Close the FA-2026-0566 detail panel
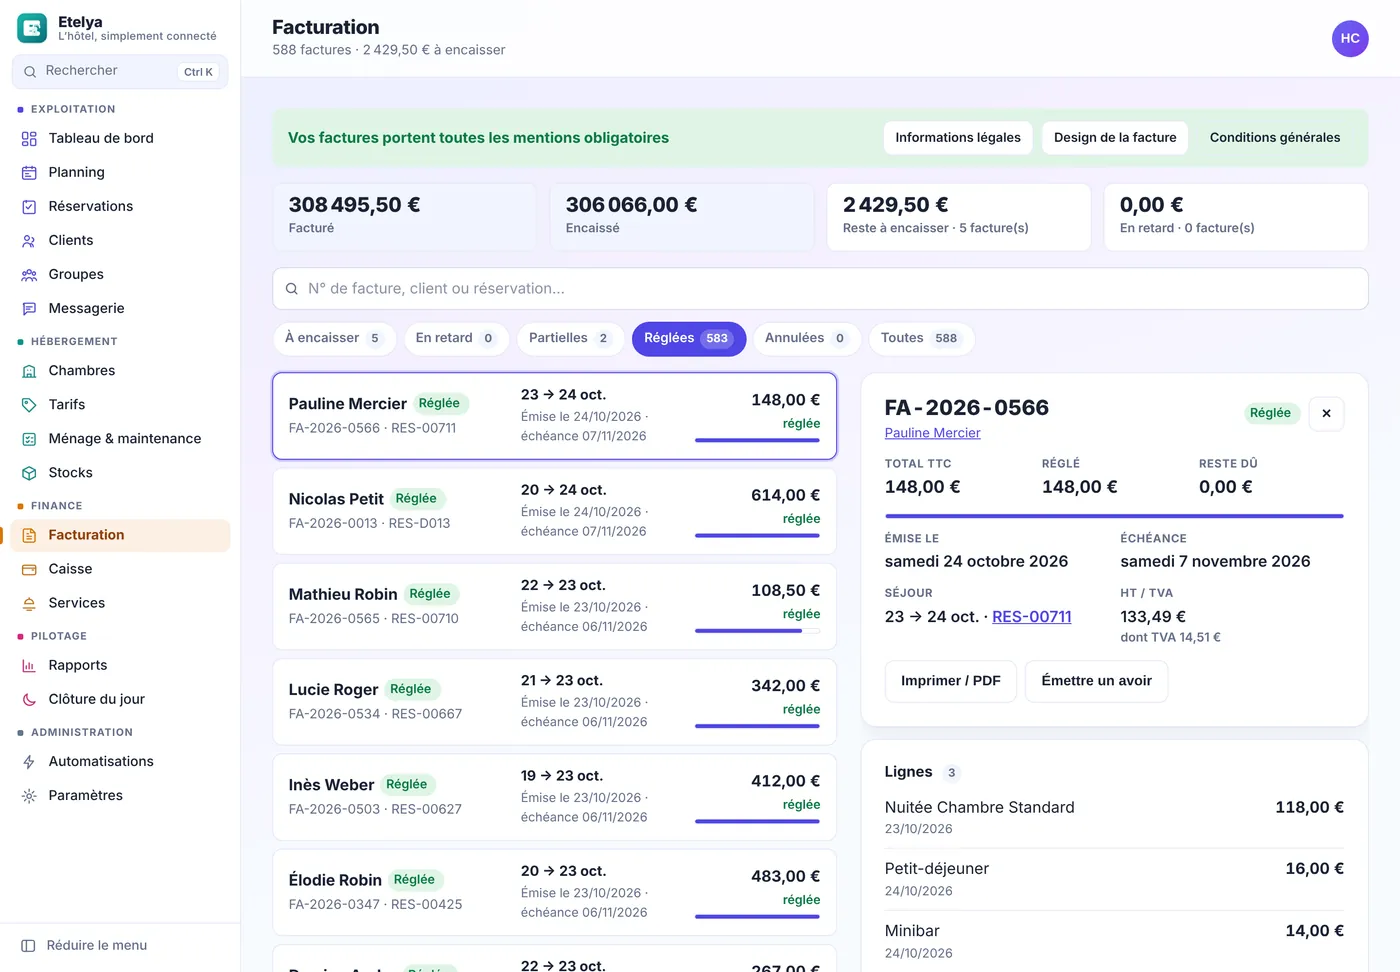The image size is (1400, 972). click(1326, 413)
